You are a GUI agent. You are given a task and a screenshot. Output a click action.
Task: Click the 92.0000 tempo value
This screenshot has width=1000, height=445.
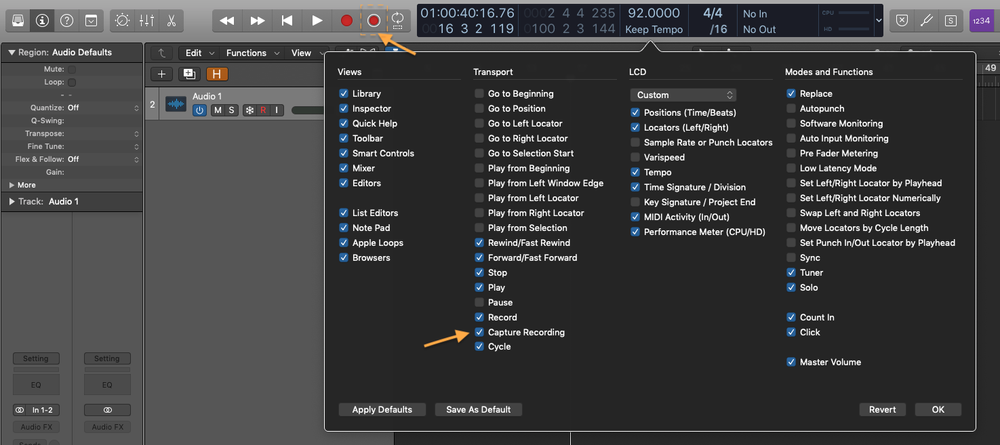pyautogui.click(x=654, y=13)
